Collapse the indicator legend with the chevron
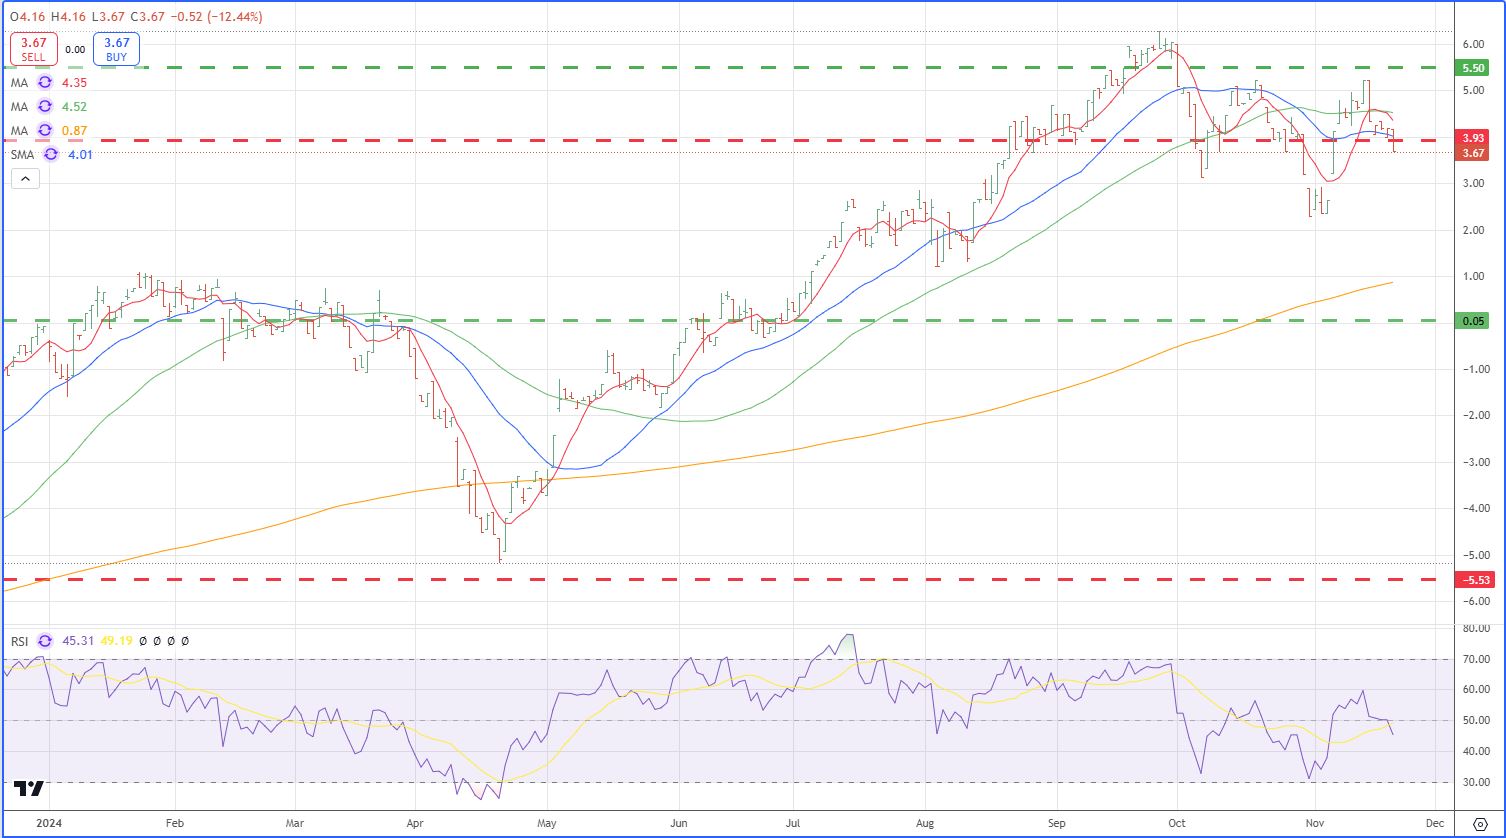Viewport: 1506px width, 838px height. coord(25,179)
